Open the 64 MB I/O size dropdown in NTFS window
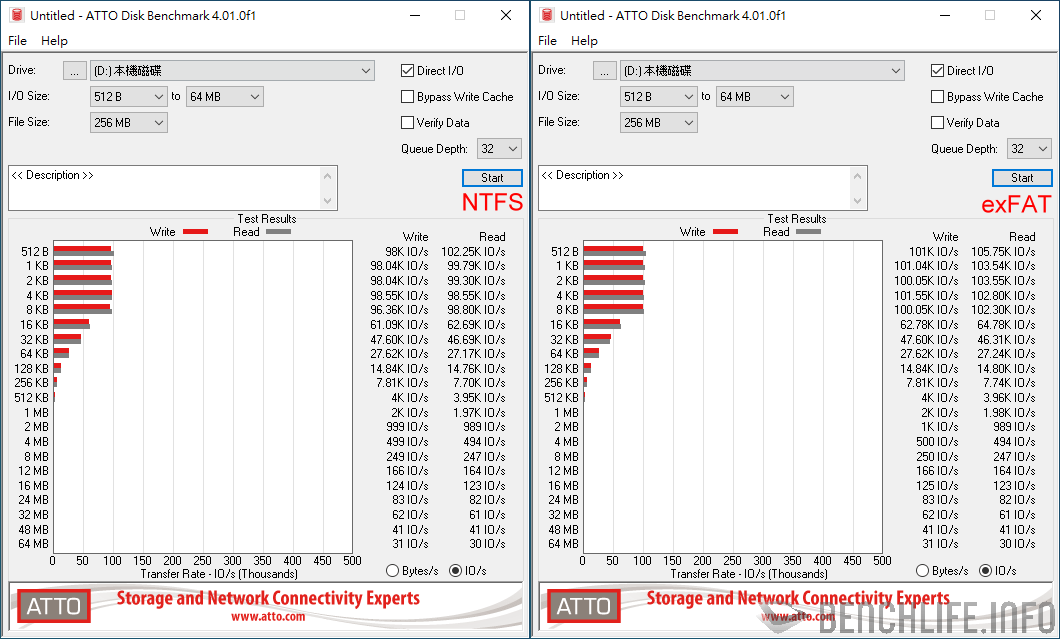Screen dimensions: 1060x639 pyautogui.click(x=224, y=97)
